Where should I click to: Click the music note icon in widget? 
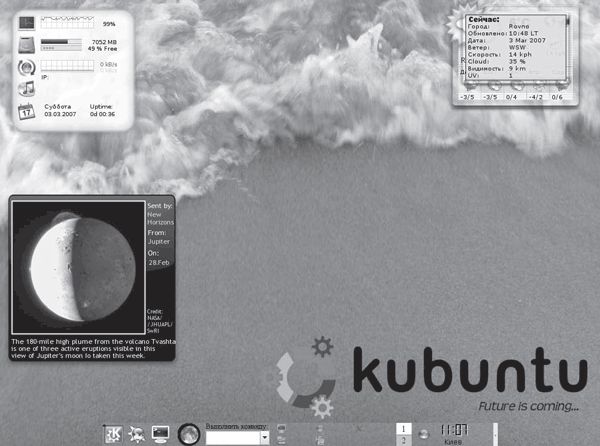pyautogui.click(x=27, y=89)
